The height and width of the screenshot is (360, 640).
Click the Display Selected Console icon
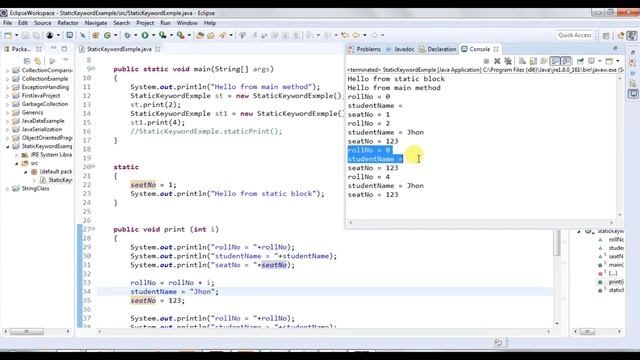point(591,61)
